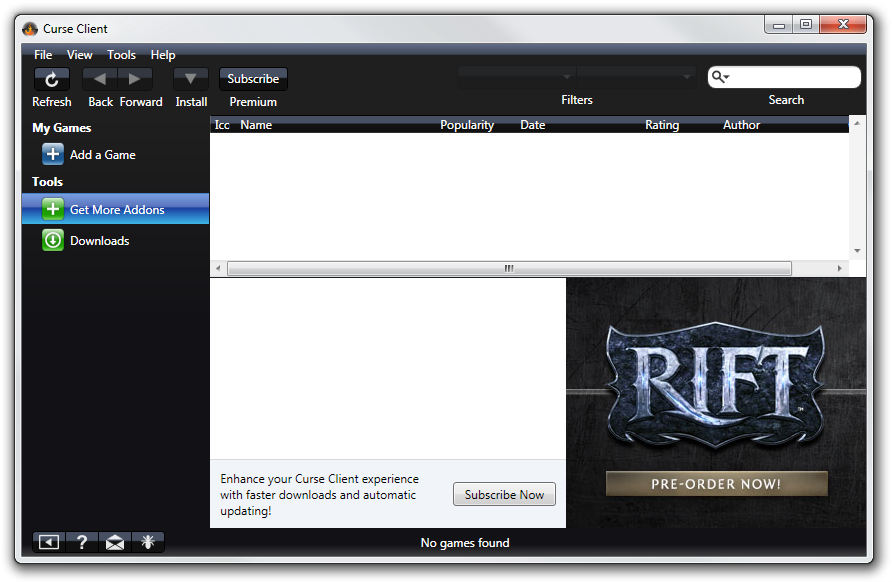Click Add a Game in sidebar
The image size is (892, 582).
(x=102, y=155)
